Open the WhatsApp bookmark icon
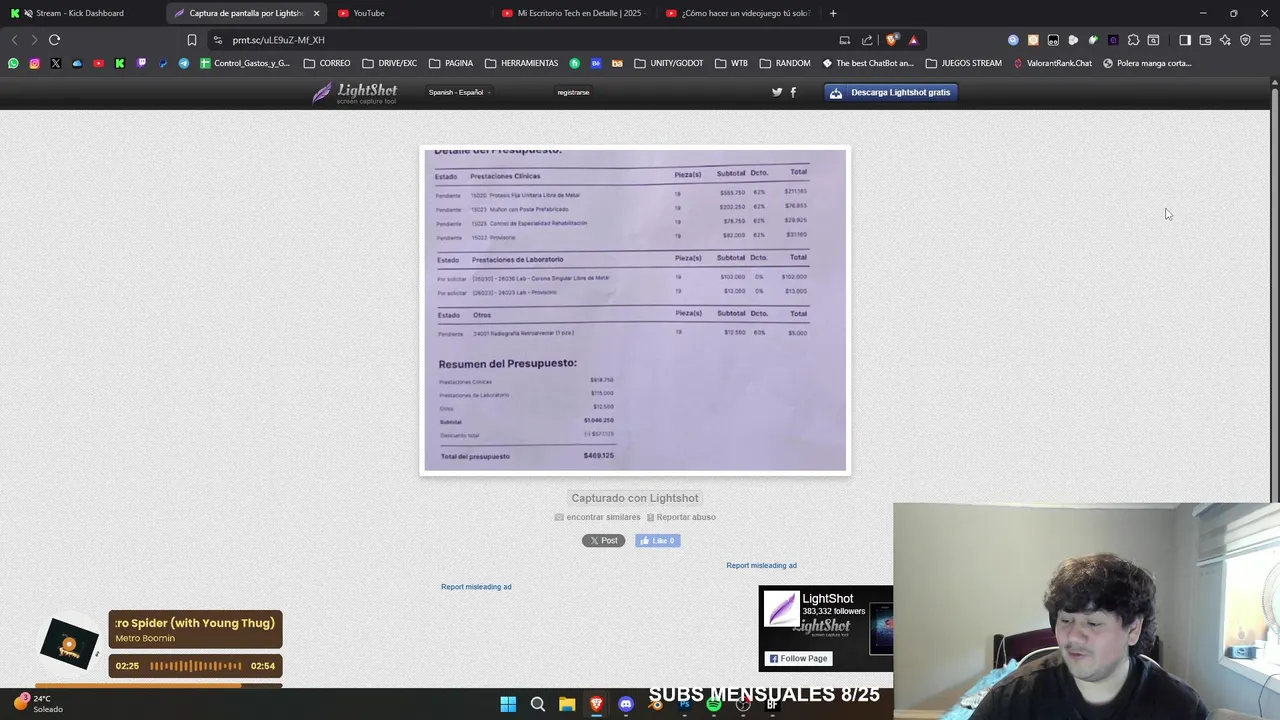Screen dimensions: 1280x720 [13, 63]
